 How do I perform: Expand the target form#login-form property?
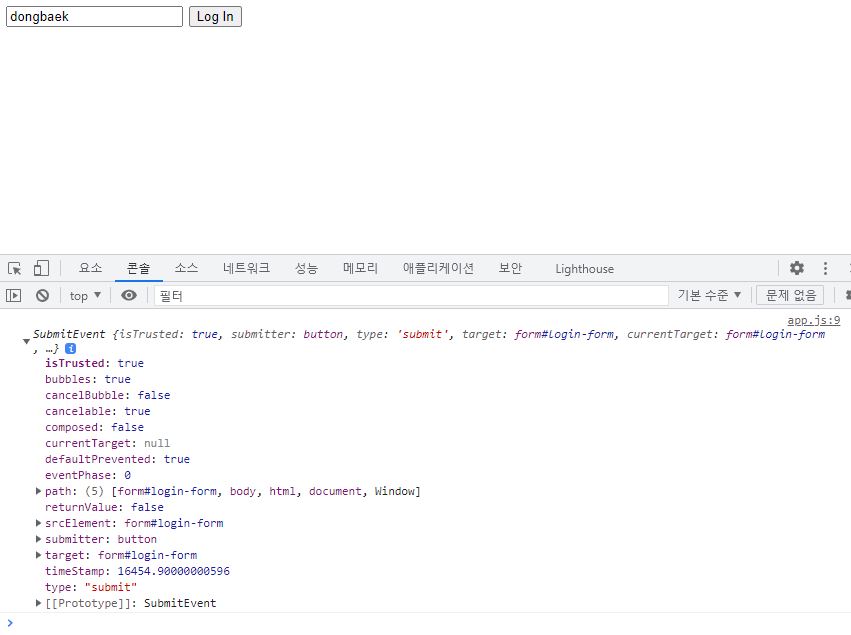click(38, 555)
